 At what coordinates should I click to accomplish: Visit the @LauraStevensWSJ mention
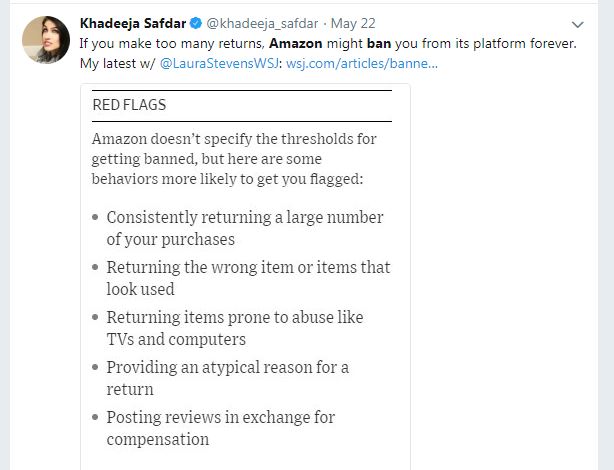(x=220, y=63)
